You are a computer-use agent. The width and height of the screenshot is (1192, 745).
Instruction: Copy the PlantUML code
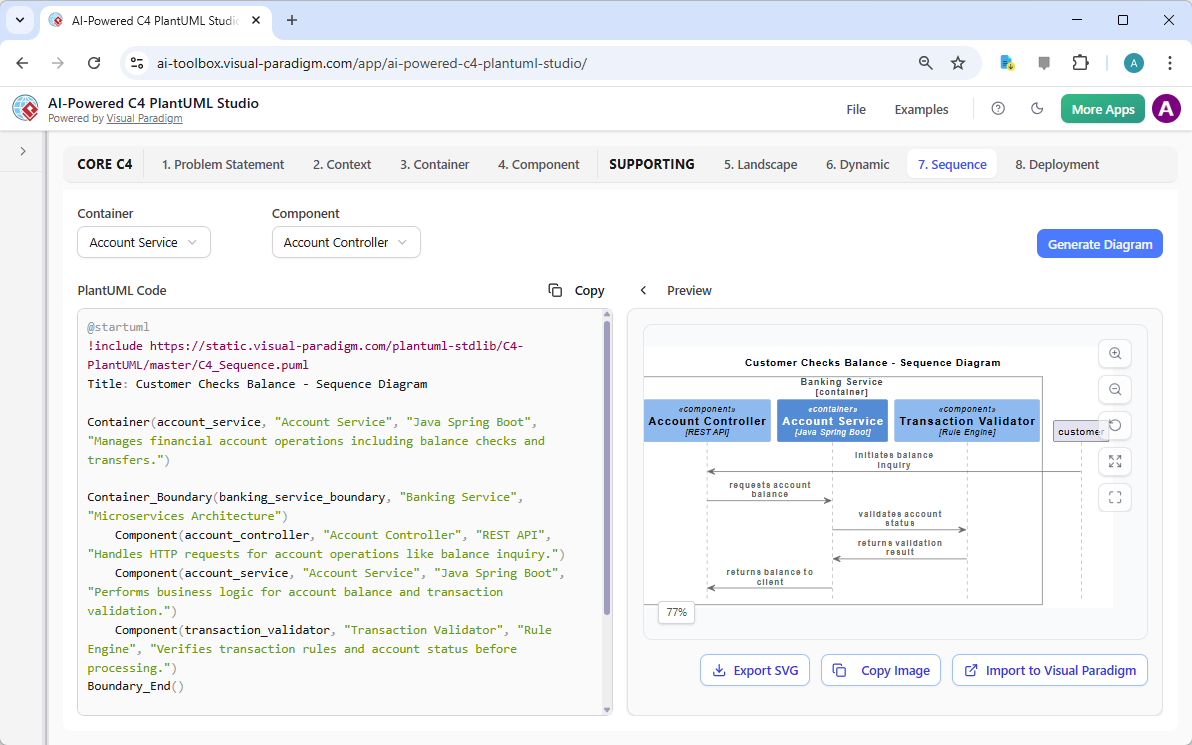(576, 290)
